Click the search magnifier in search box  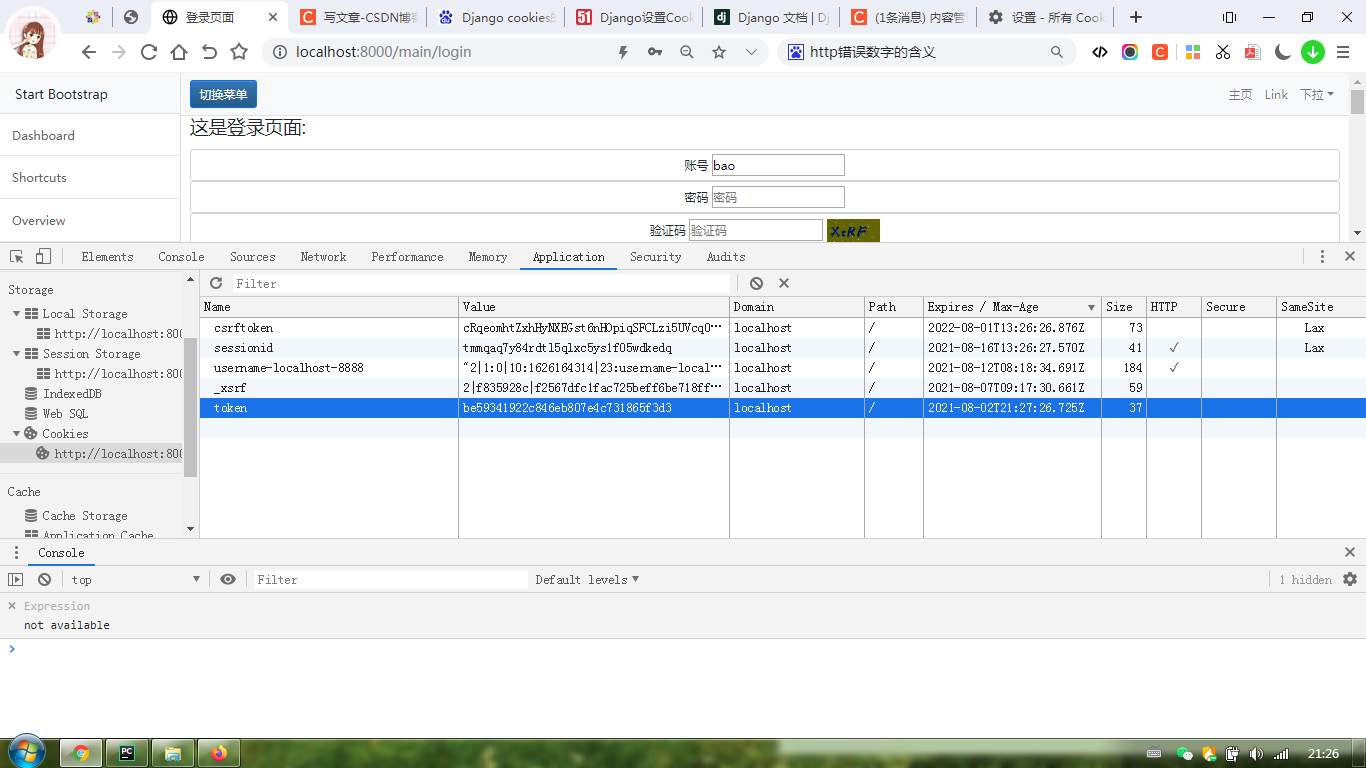coord(1057,52)
